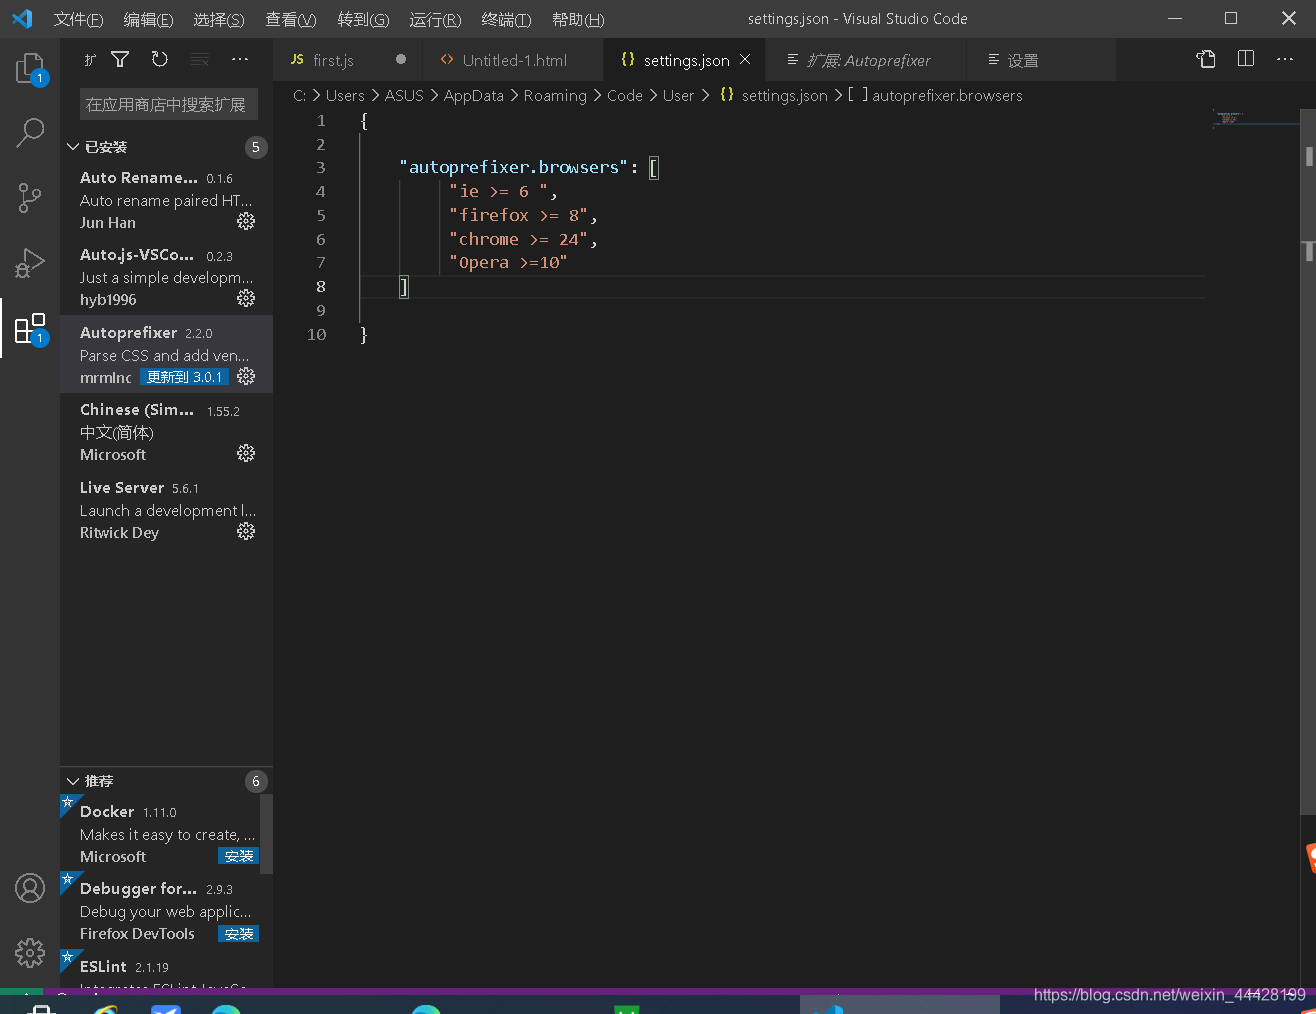This screenshot has height=1014, width=1316.
Task: Select the Auto Rename Tag extension entry
Action: 166,199
